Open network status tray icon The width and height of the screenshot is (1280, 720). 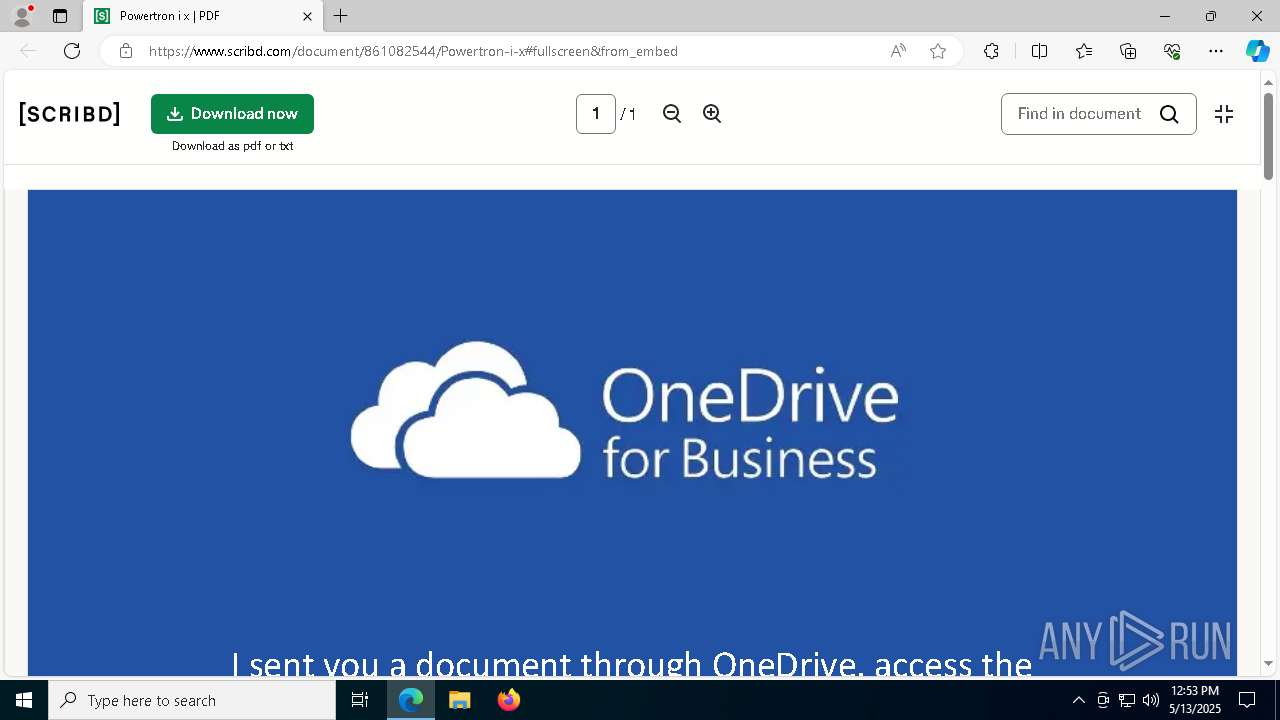(x=1127, y=700)
